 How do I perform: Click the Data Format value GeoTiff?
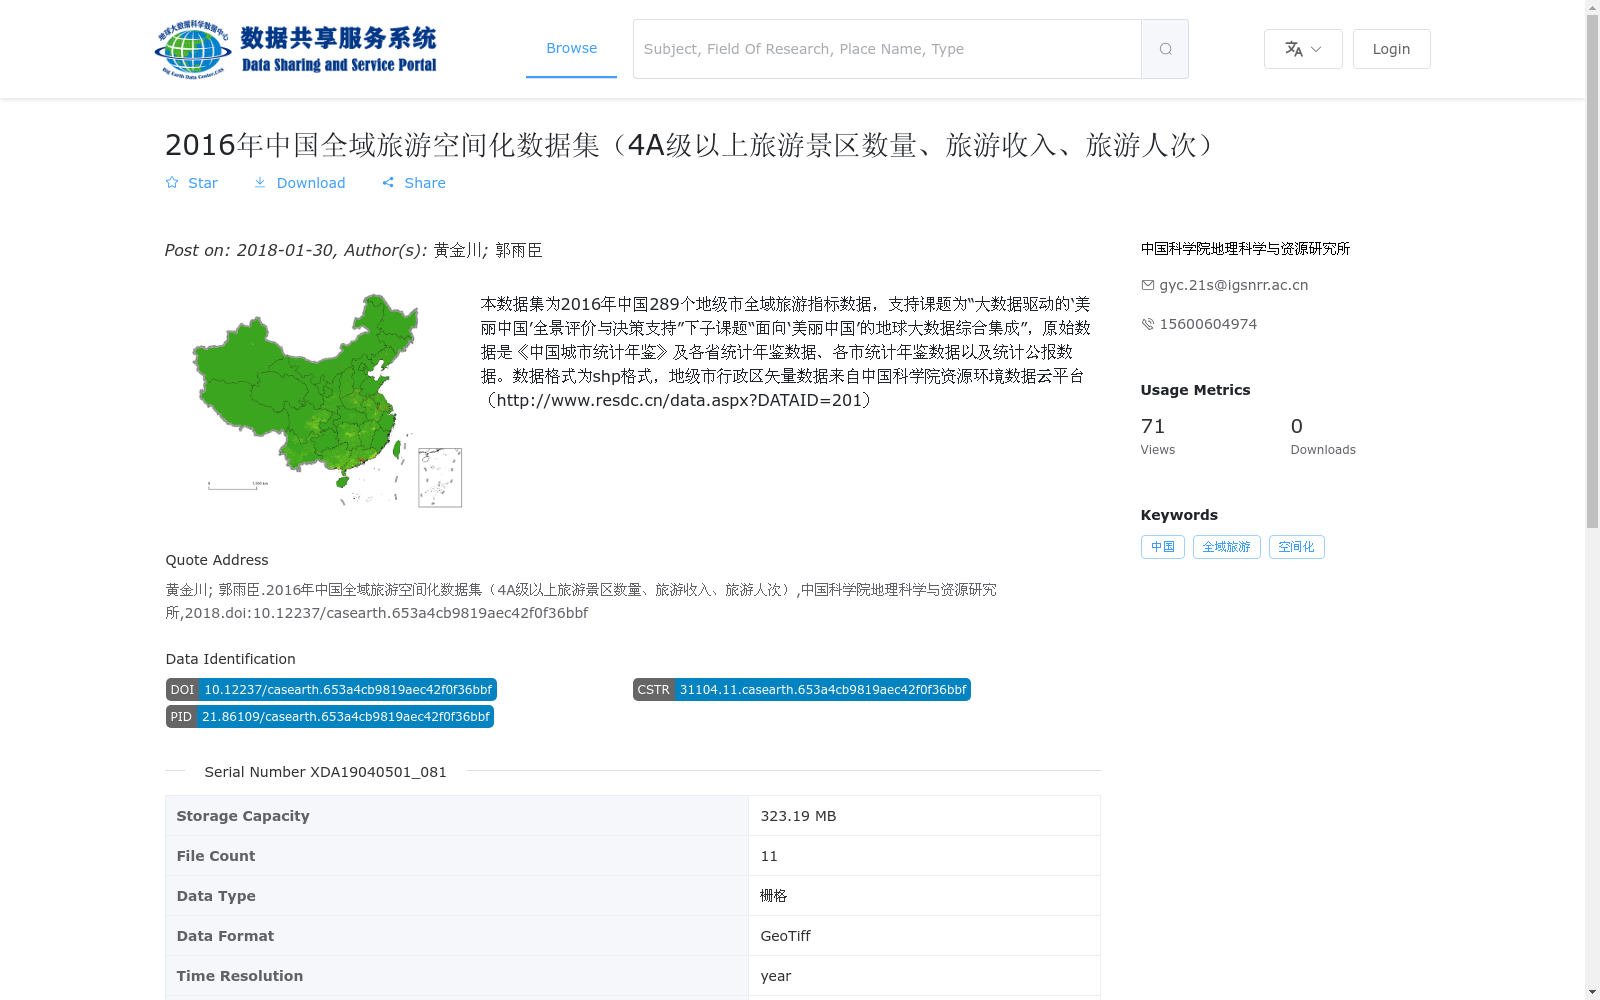[785, 936]
